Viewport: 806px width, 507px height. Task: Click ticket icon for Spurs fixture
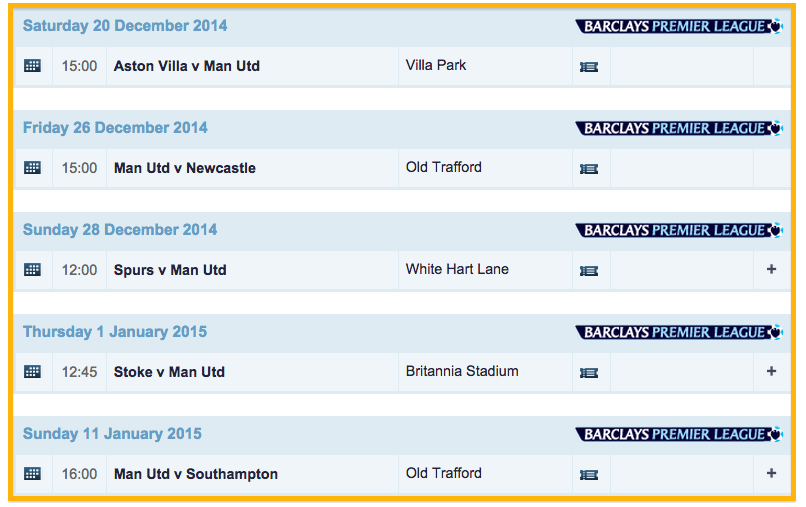pos(589,271)
